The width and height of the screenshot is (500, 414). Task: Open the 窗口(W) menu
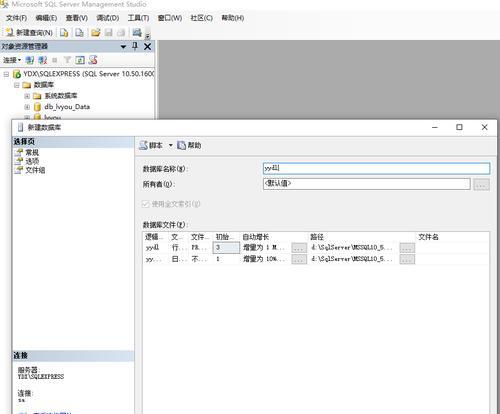170,18
